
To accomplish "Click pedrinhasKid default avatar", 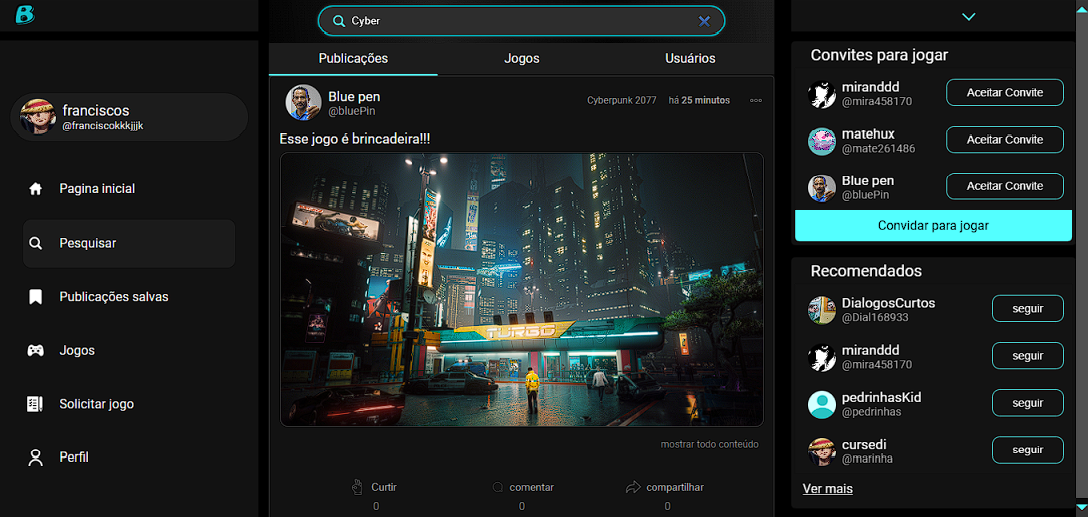I will 822,405.
